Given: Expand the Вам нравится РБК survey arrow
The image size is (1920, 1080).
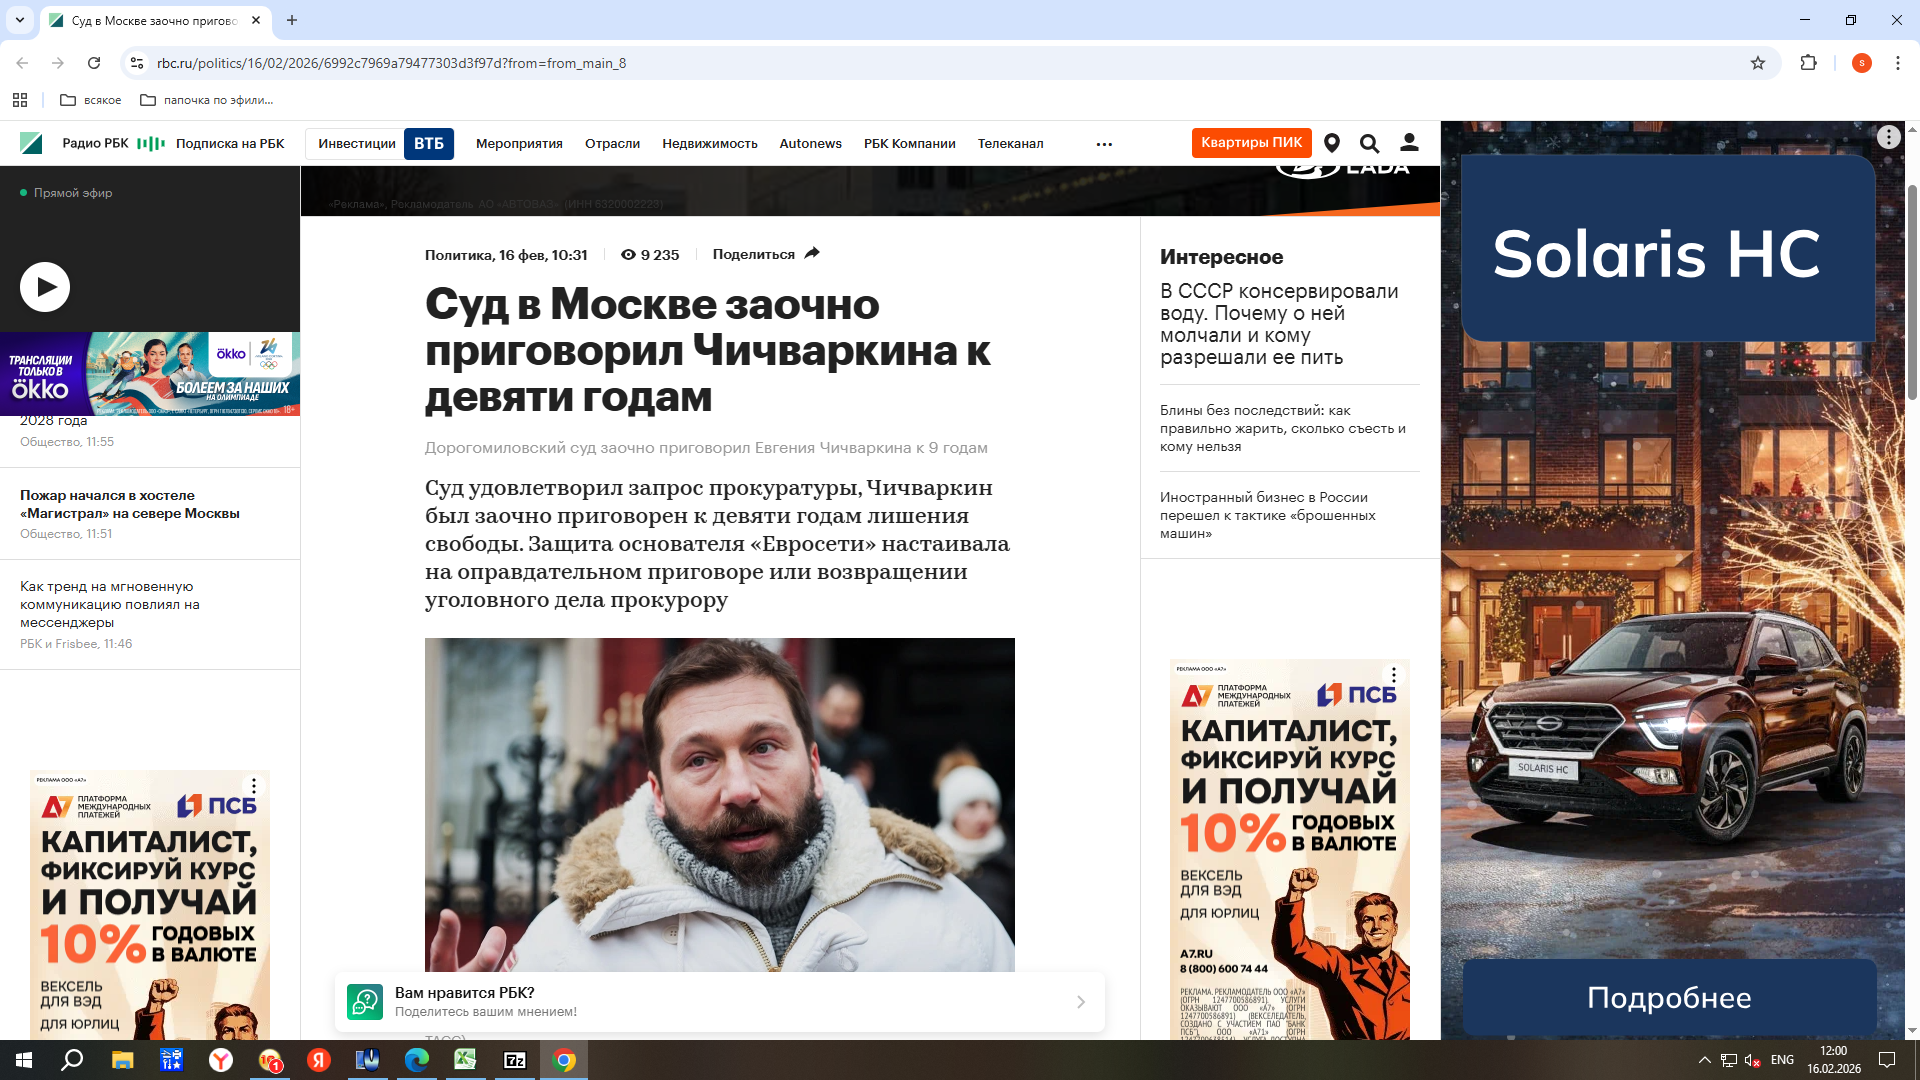Looking at the screenshot, I should (1081, 1002).
